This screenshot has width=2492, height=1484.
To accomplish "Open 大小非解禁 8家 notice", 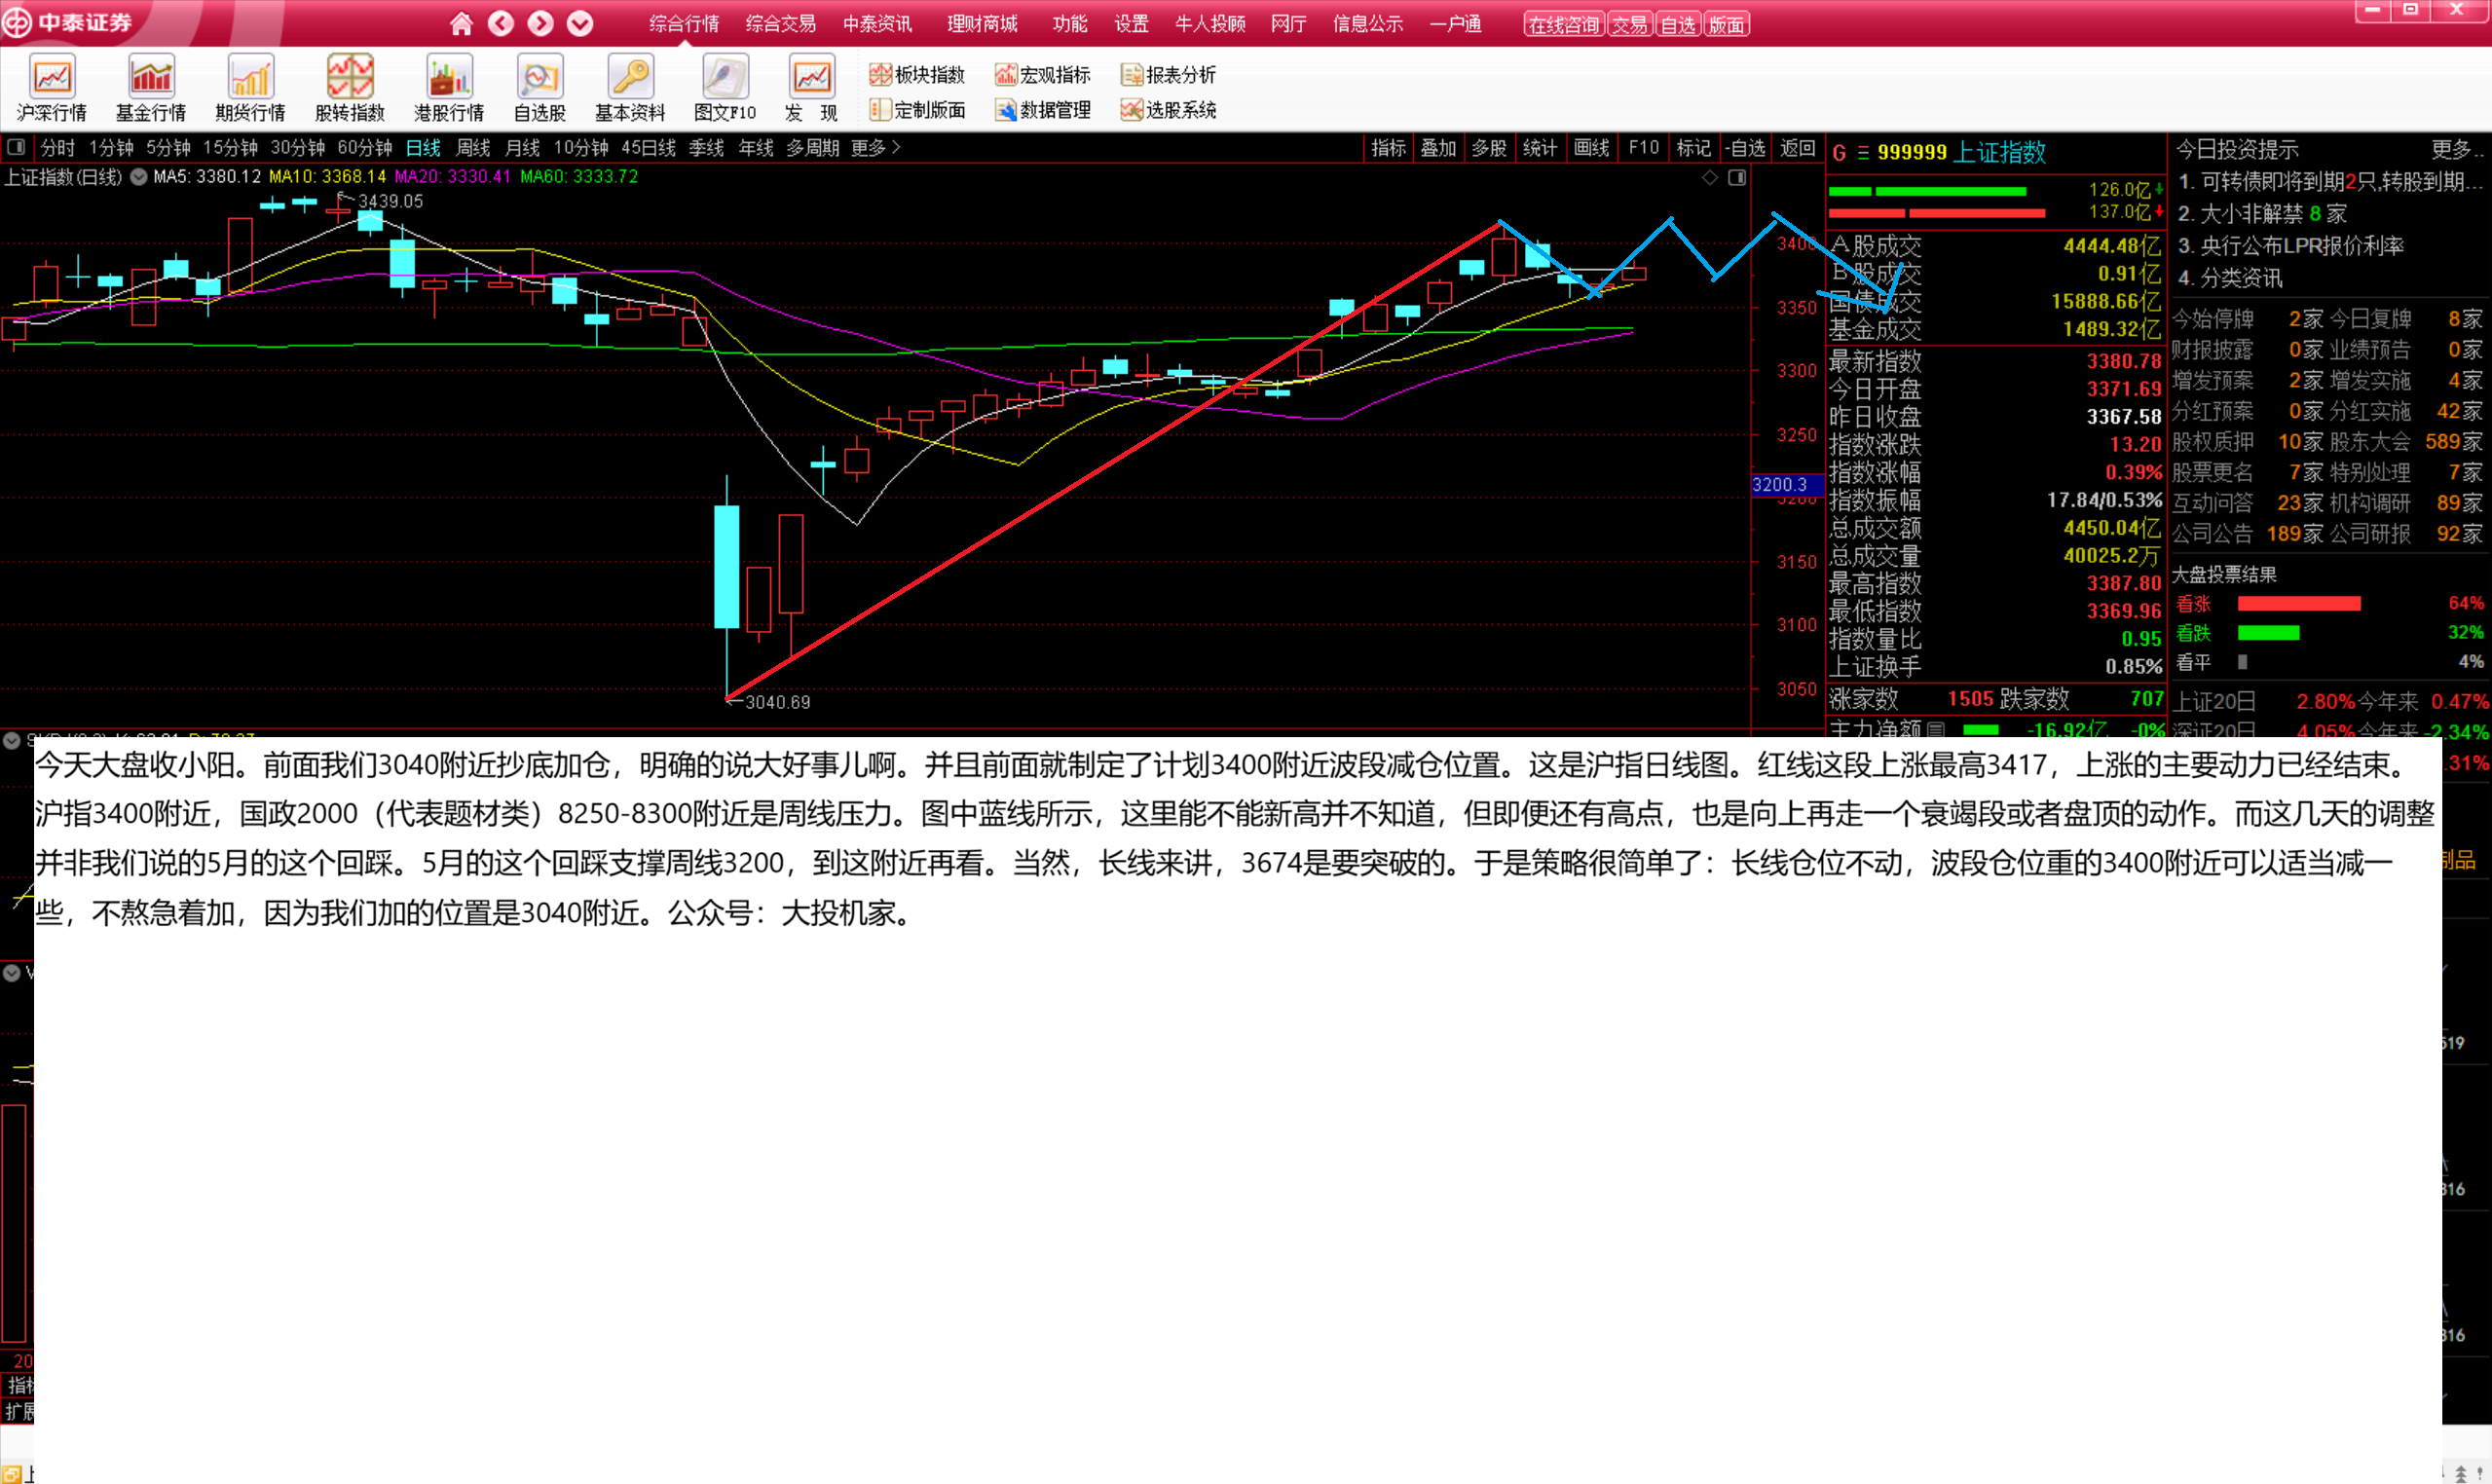I will click(2262, 213).
